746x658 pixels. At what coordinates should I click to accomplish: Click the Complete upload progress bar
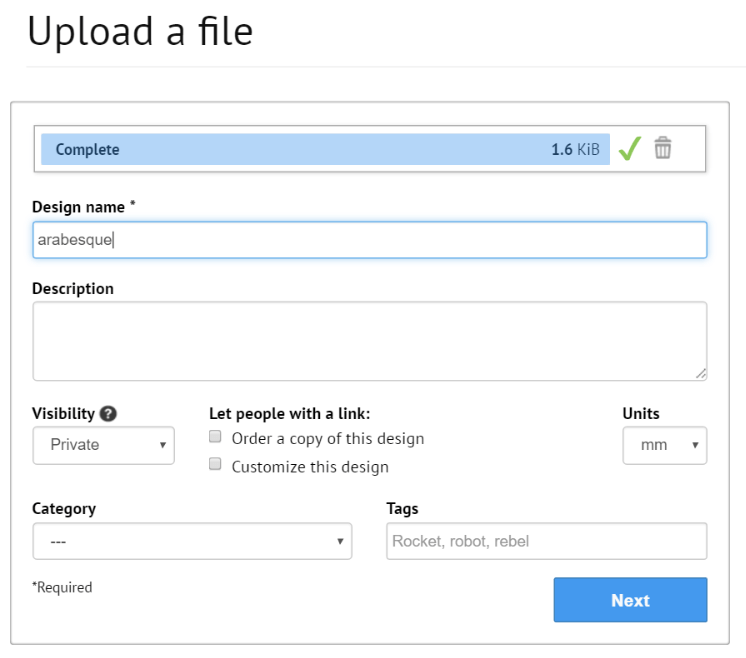pyautogui.click(x=325, y=149)
